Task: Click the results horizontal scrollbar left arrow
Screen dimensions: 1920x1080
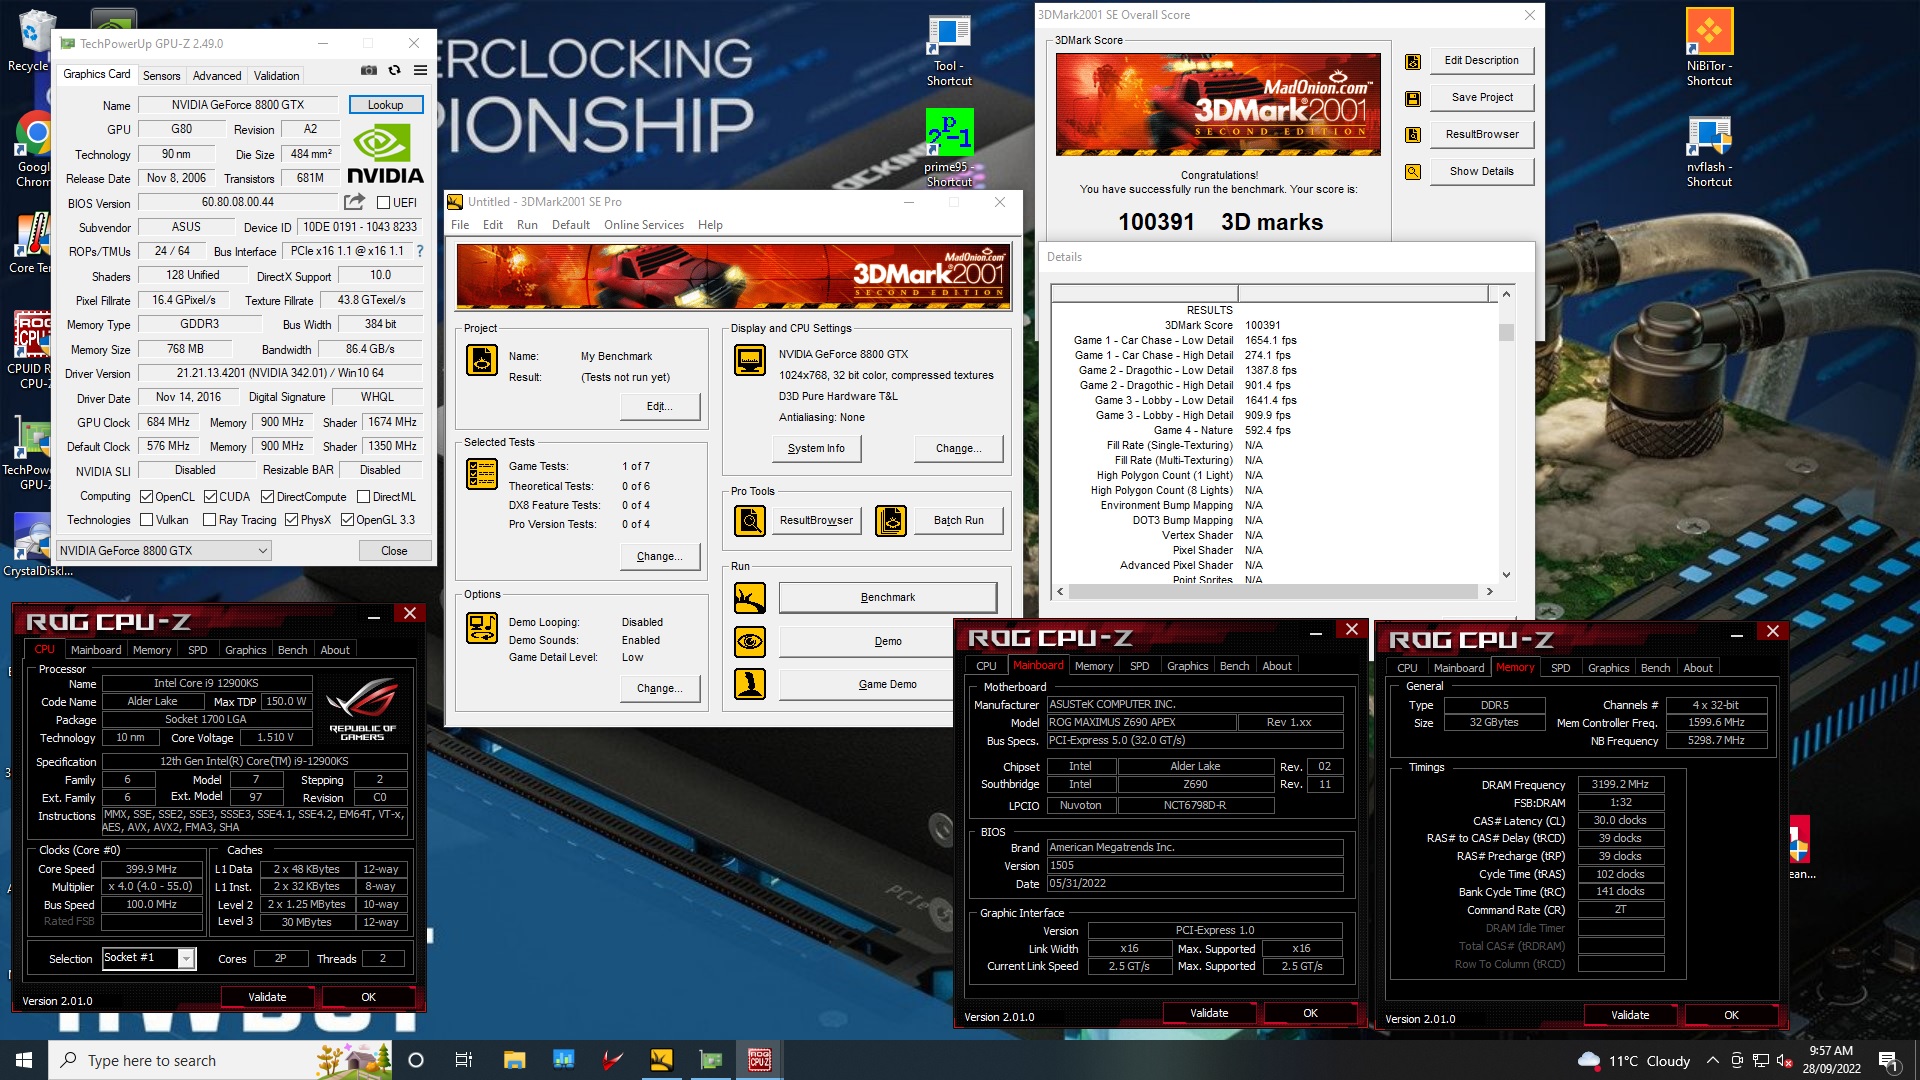Action: pyautogui.click(x=1061, y=592)
